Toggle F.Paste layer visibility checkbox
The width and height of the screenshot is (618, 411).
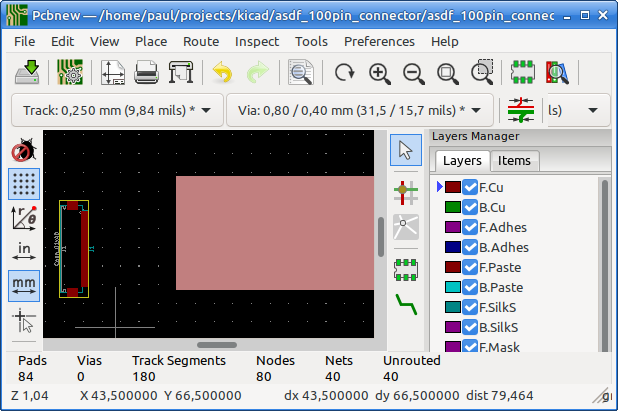pos(470,267)
